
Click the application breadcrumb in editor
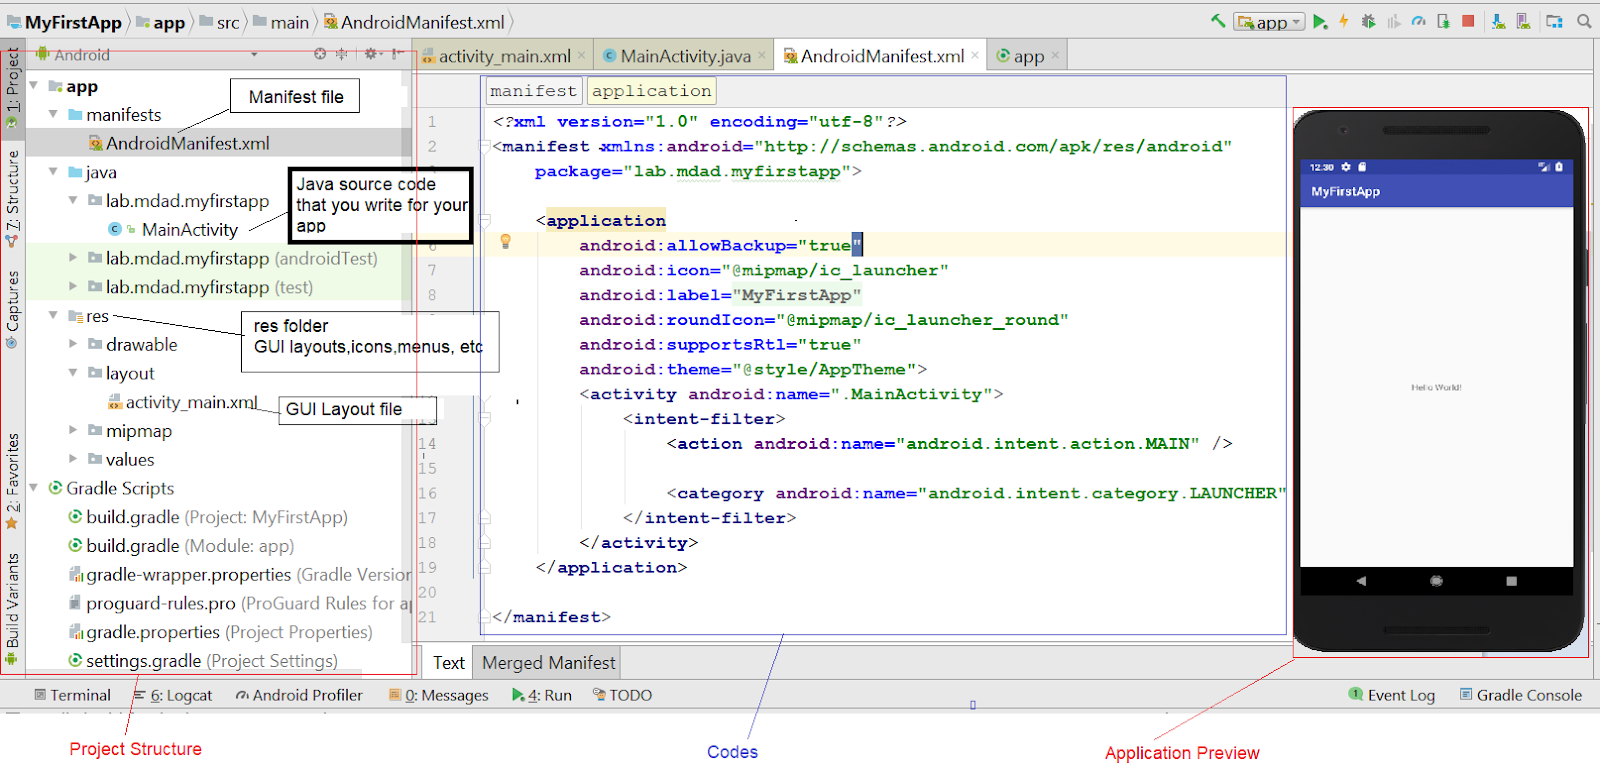pos(651,91)
